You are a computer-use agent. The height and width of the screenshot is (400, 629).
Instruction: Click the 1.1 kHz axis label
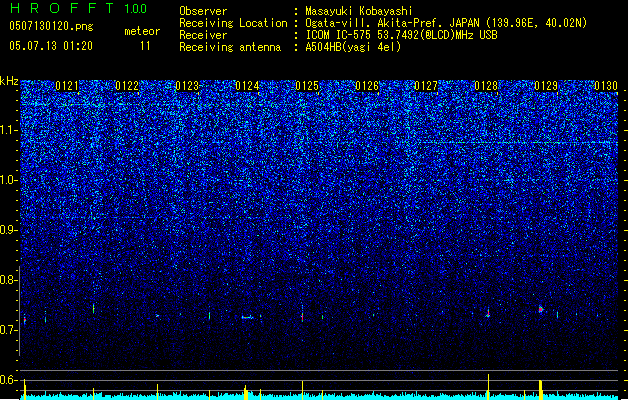(9, 130)
